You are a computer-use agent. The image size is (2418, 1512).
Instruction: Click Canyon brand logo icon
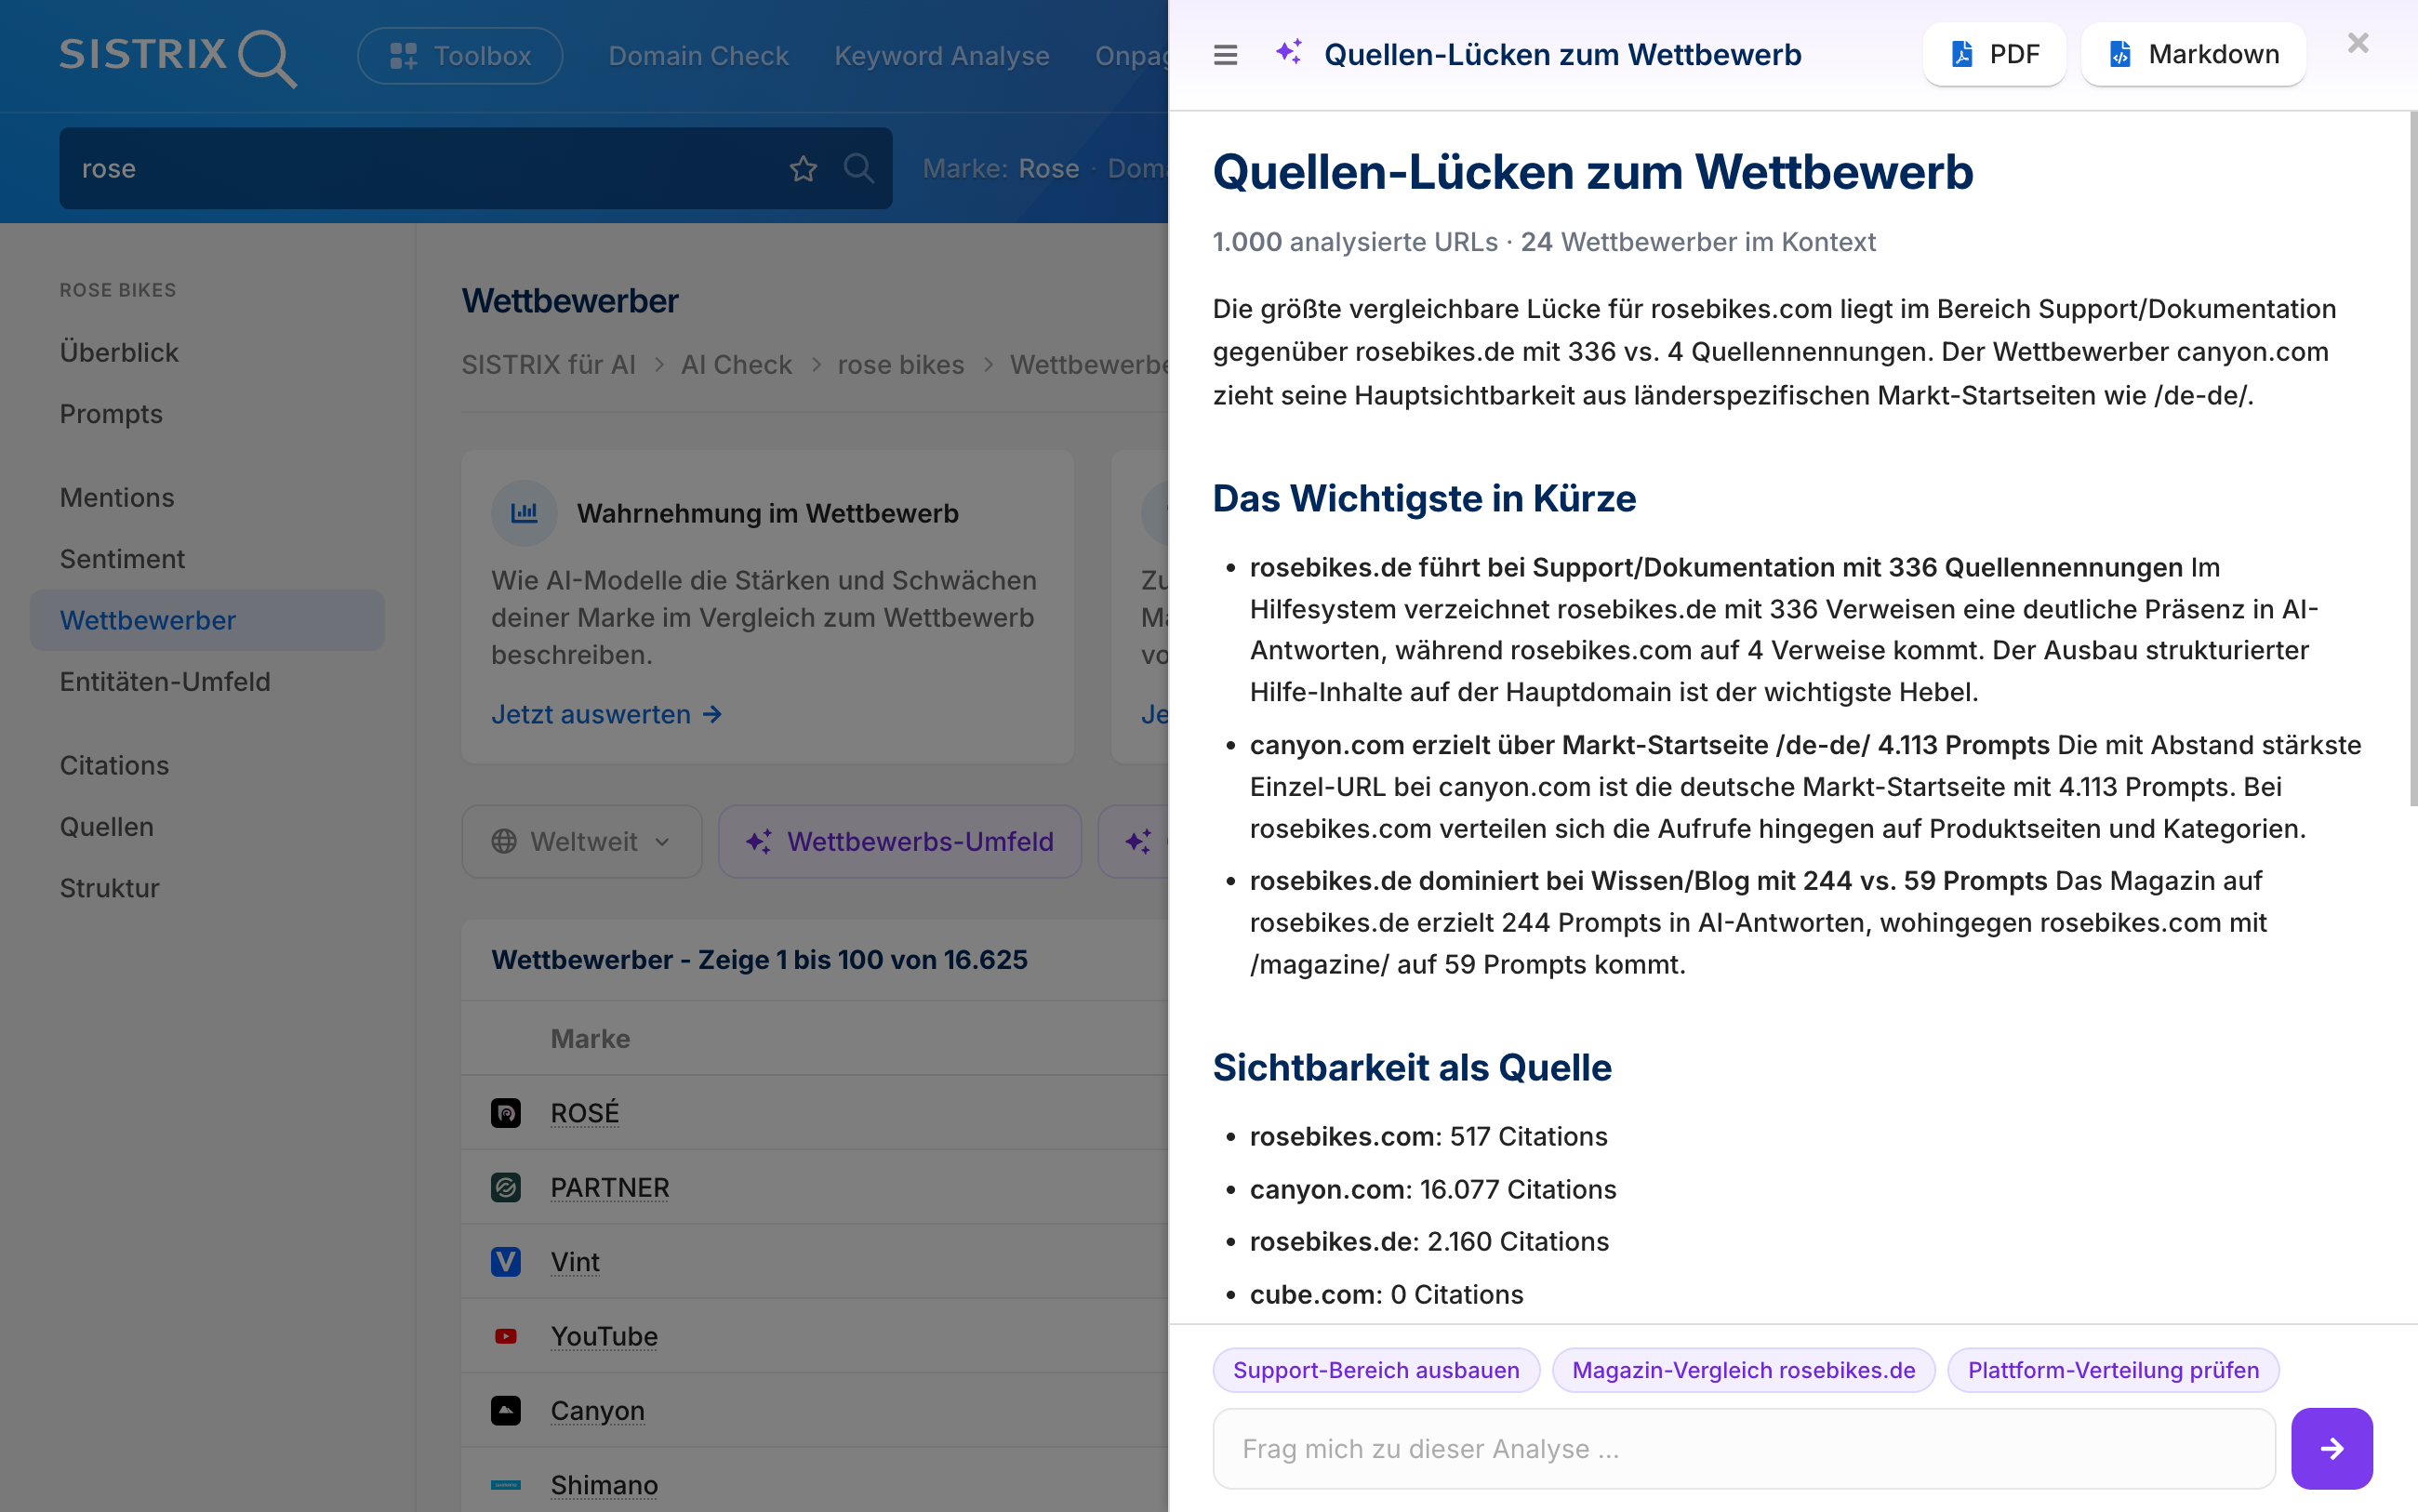coord(506,1410)
